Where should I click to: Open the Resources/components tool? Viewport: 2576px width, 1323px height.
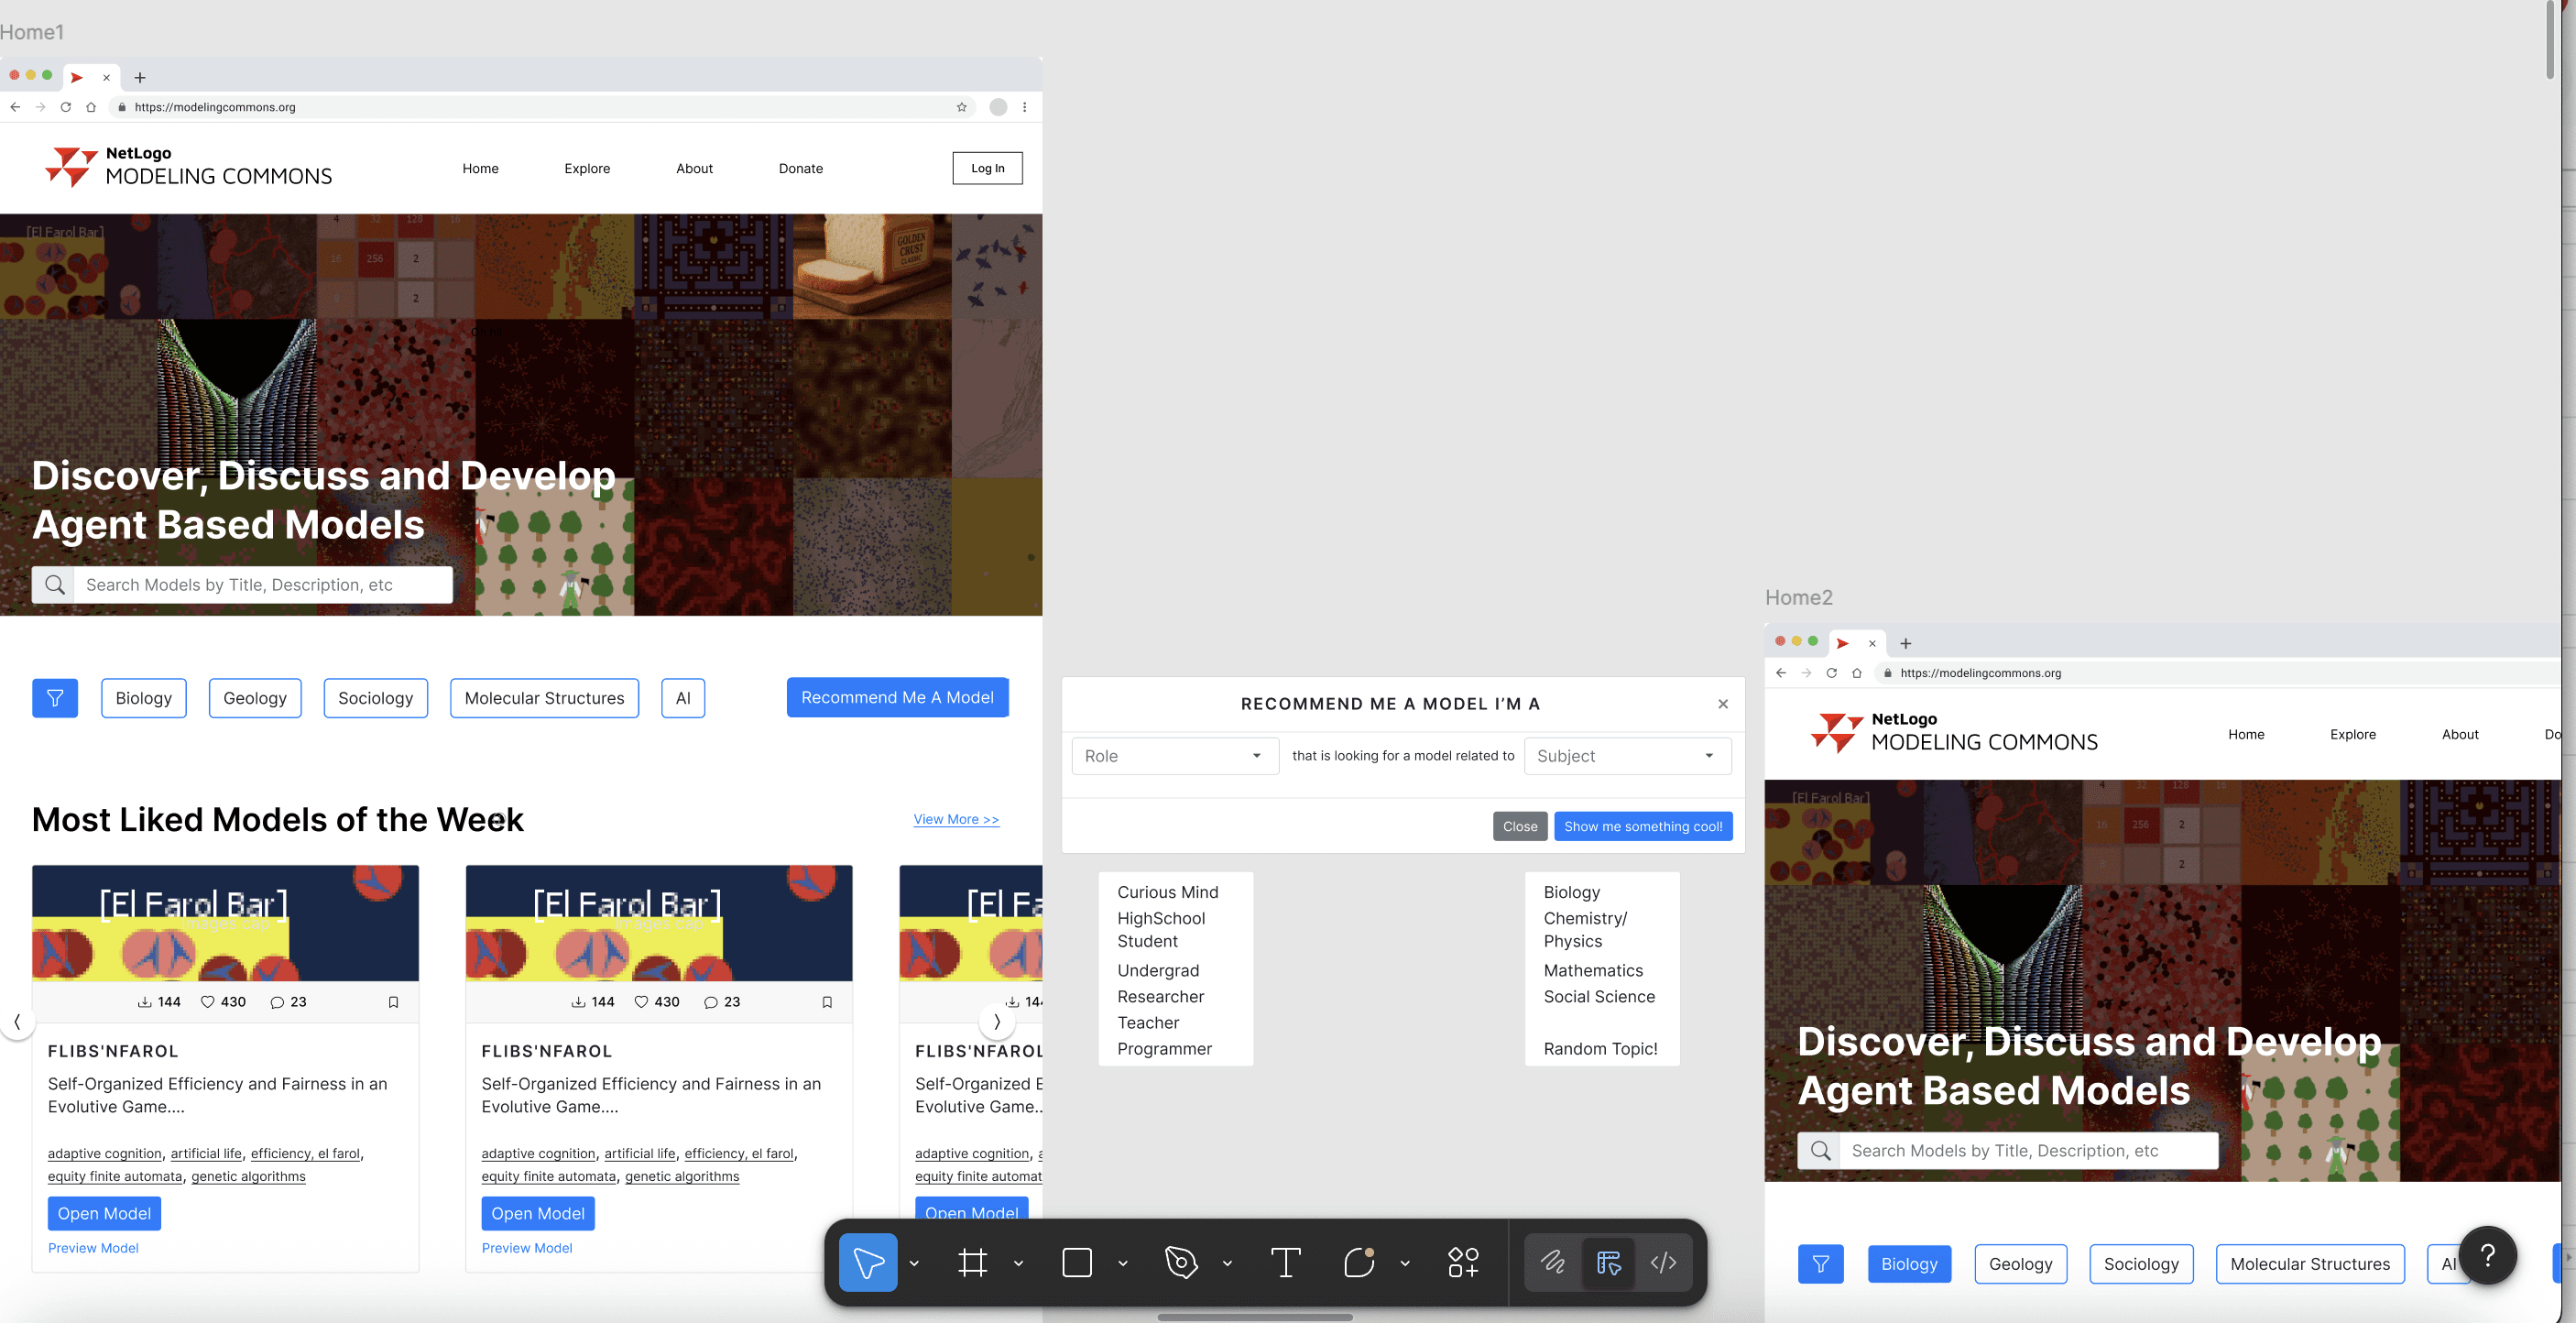point(1463,1262)
